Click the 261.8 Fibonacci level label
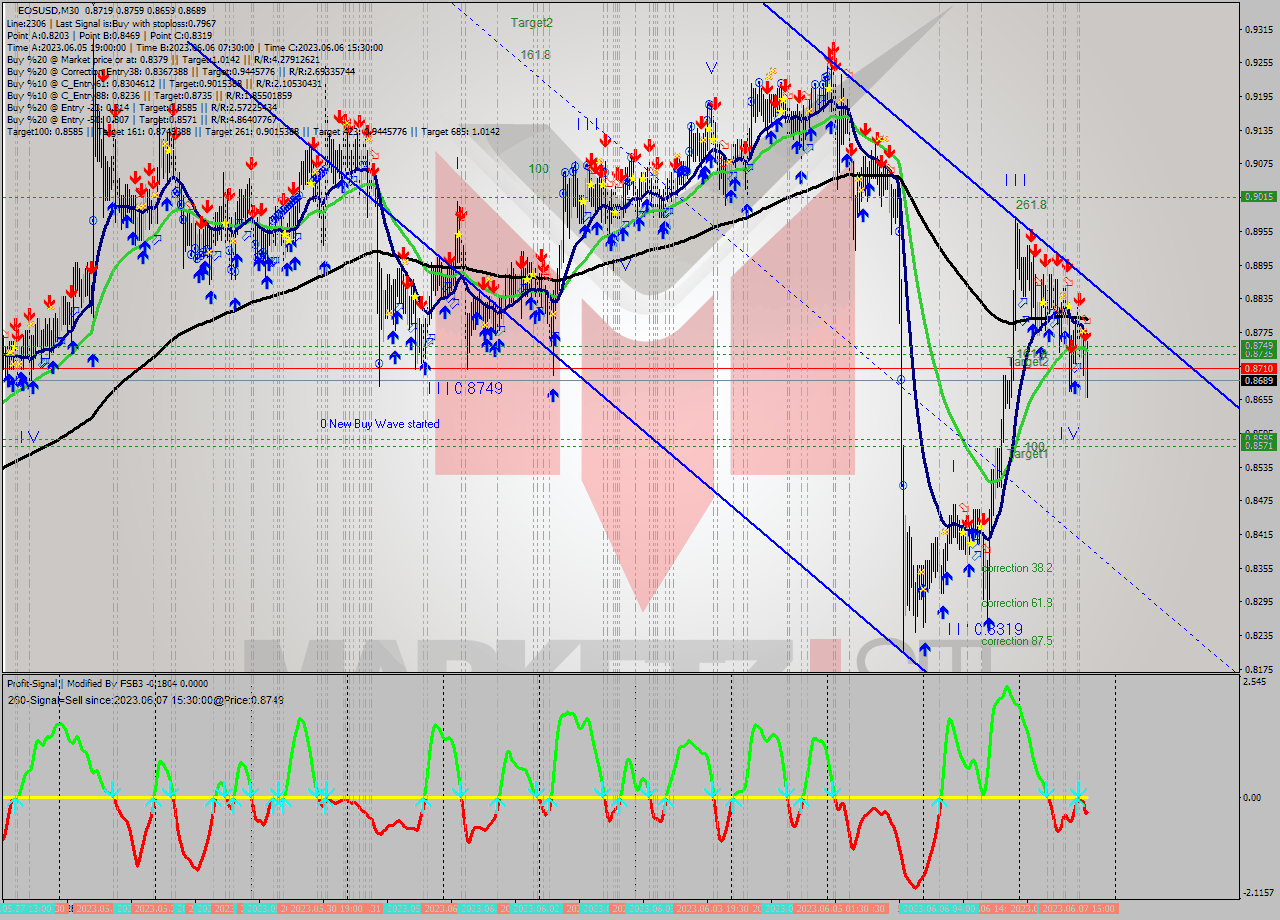This screenshot has width=1280, height=920. point(1030,204)
